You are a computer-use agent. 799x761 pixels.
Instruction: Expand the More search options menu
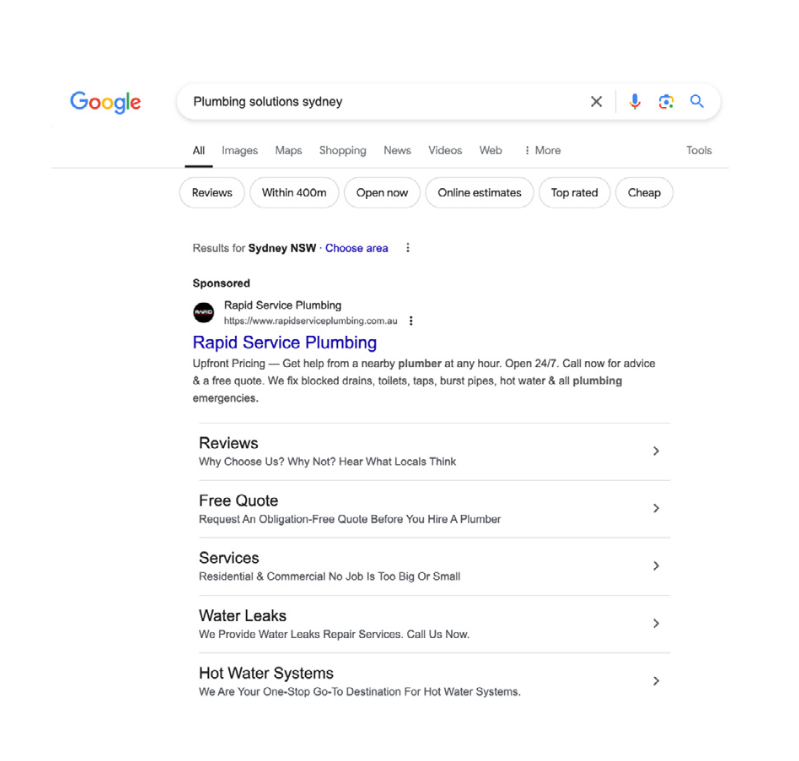(x=543, y=150)
